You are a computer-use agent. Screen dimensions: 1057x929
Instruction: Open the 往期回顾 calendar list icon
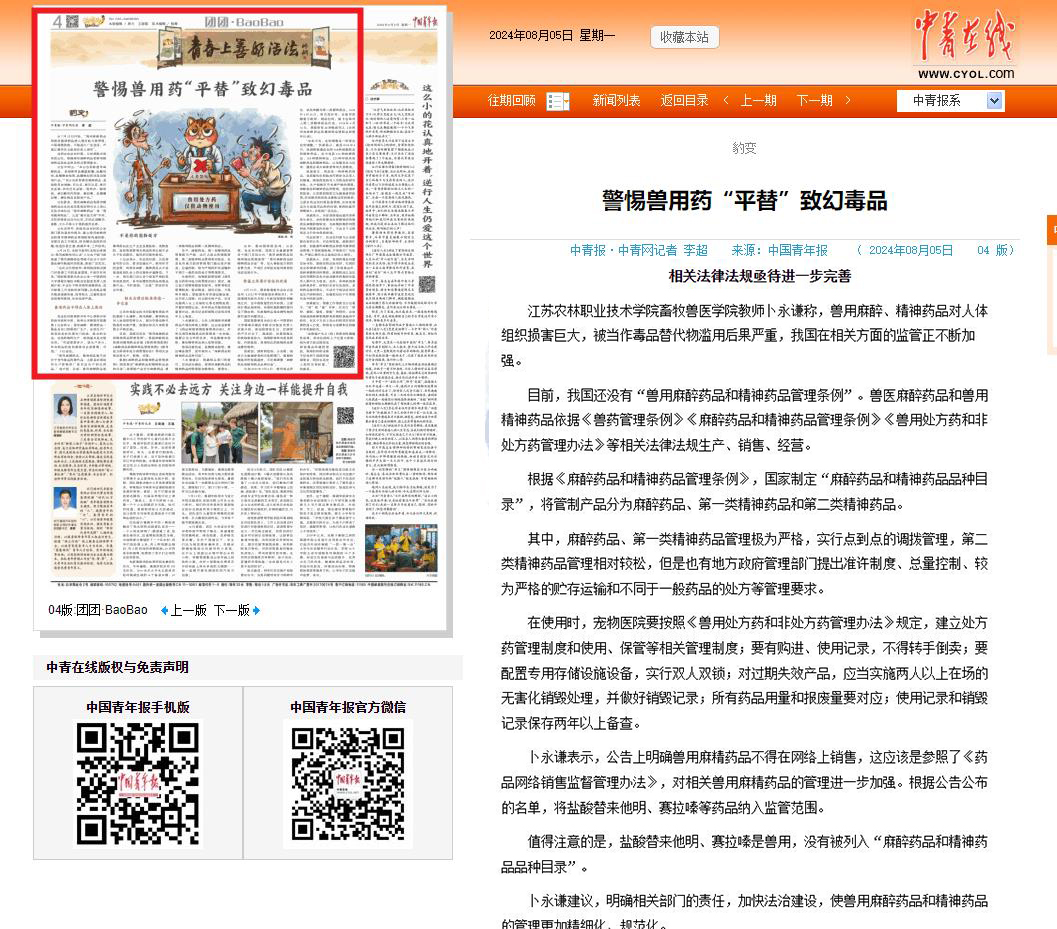pos(558,101)
